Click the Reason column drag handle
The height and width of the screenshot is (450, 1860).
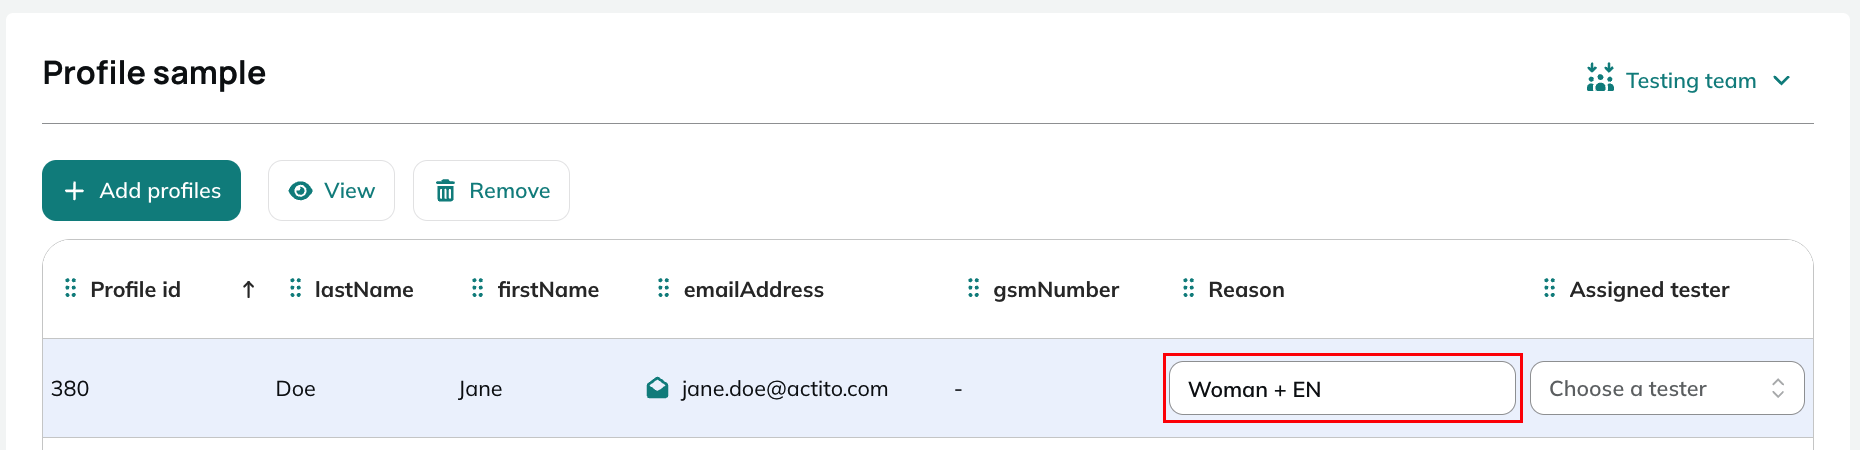point(1188,288)
